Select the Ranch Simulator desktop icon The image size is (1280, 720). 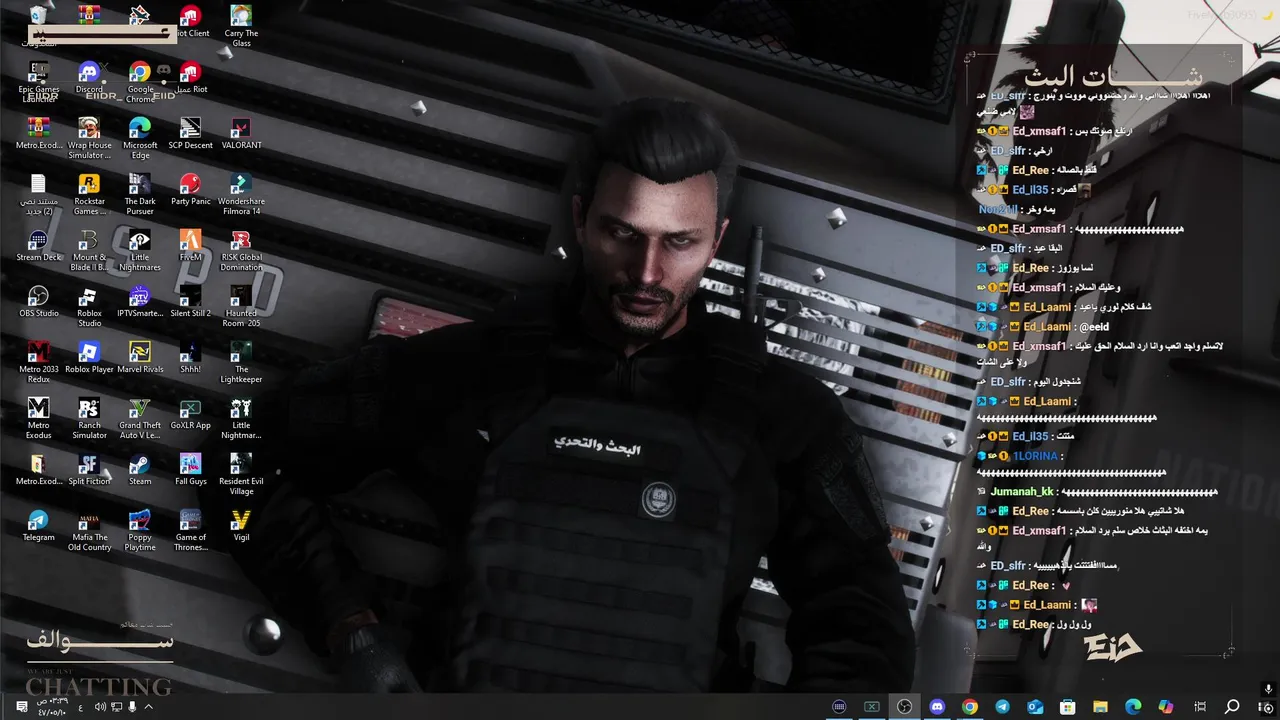pyautogui.click(x=89, y=418)
